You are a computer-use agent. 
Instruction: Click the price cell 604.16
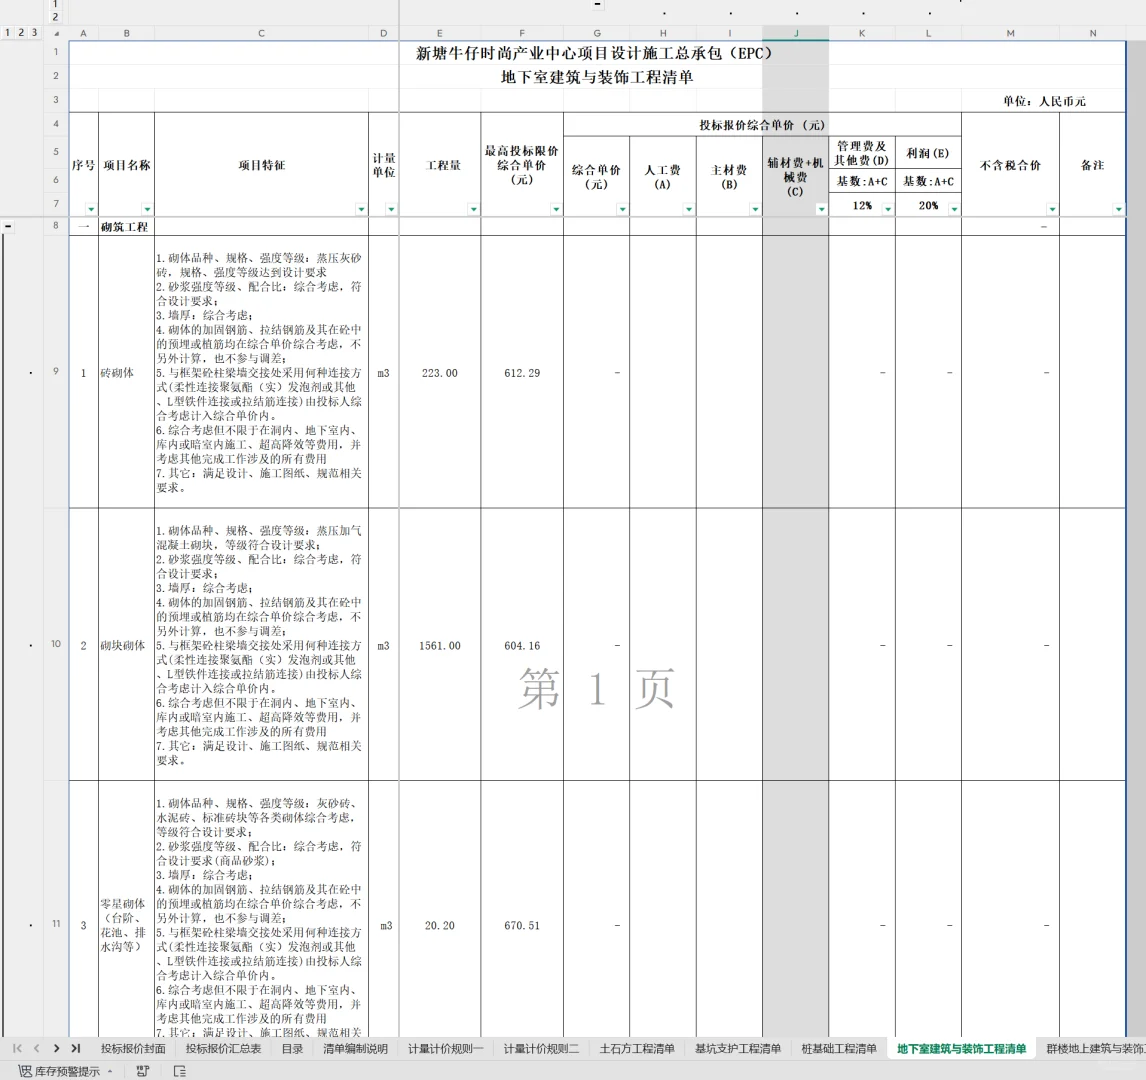point(522,645)
